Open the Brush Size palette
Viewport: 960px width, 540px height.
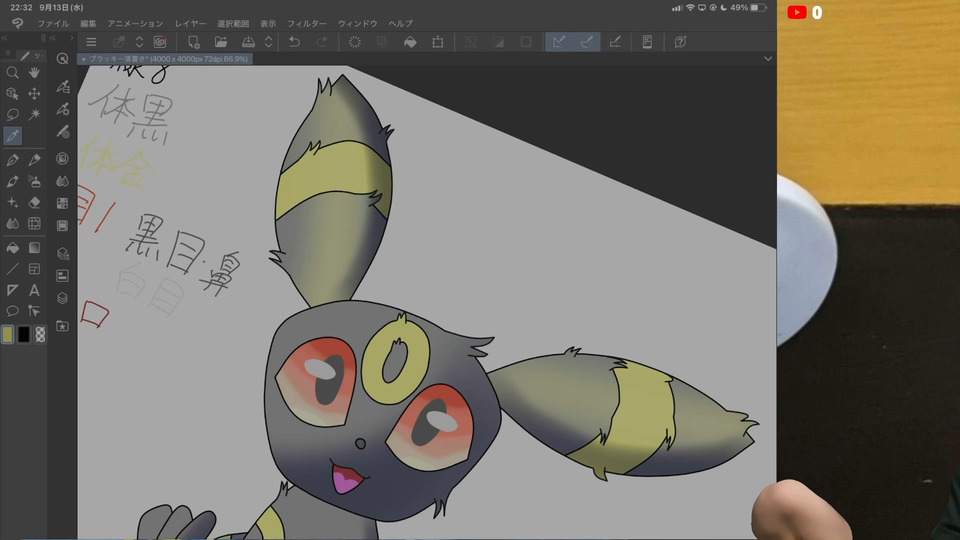[62, 132]
